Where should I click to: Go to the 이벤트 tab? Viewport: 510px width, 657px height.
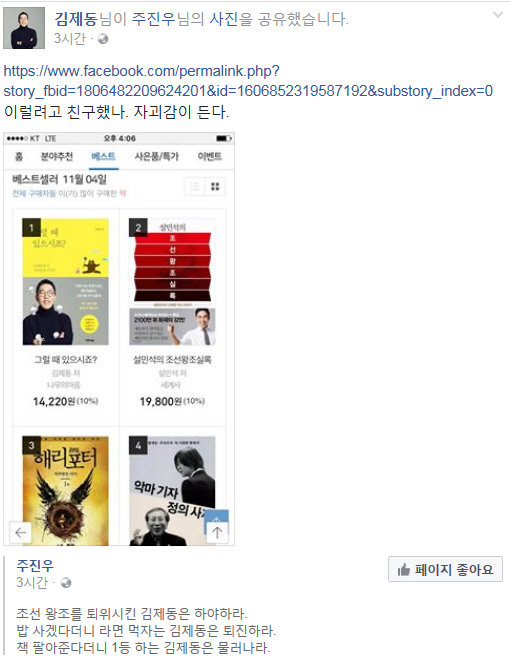[x=210, y=156]
